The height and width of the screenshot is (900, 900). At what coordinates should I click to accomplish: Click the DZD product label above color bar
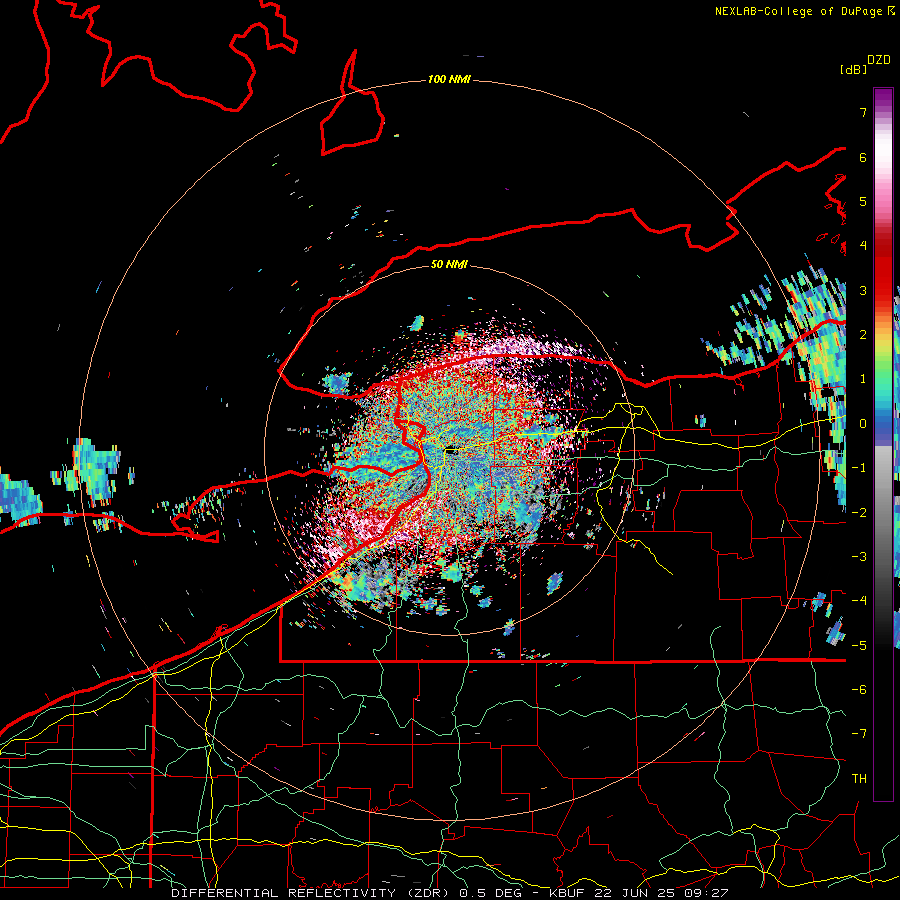[x=879, y=60]
